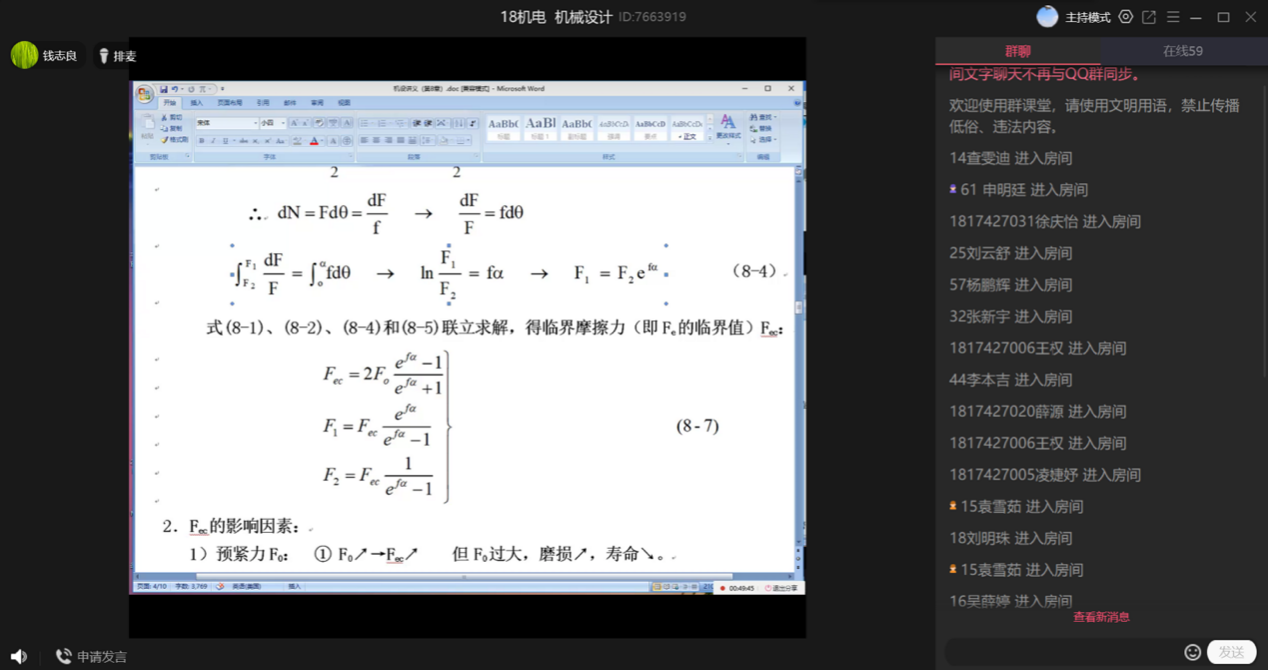Open the hexagon settings icon
This screenshot has width=1268, height=670.
tap(1126, 17)
